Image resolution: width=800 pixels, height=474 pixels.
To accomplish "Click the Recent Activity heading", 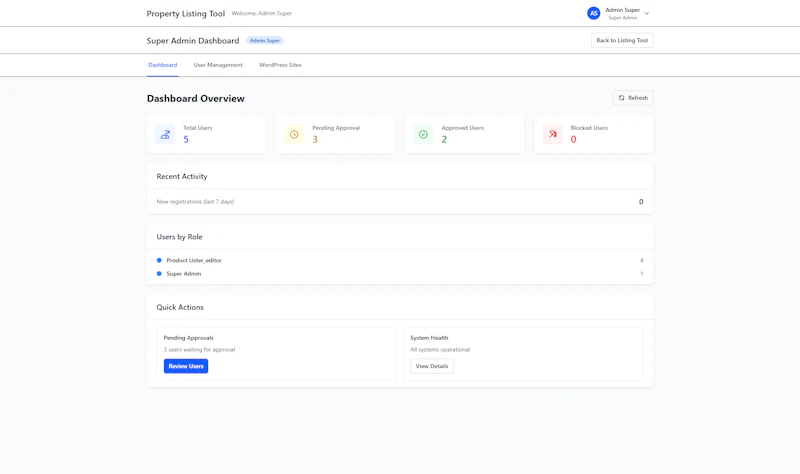I will (182, 177).
